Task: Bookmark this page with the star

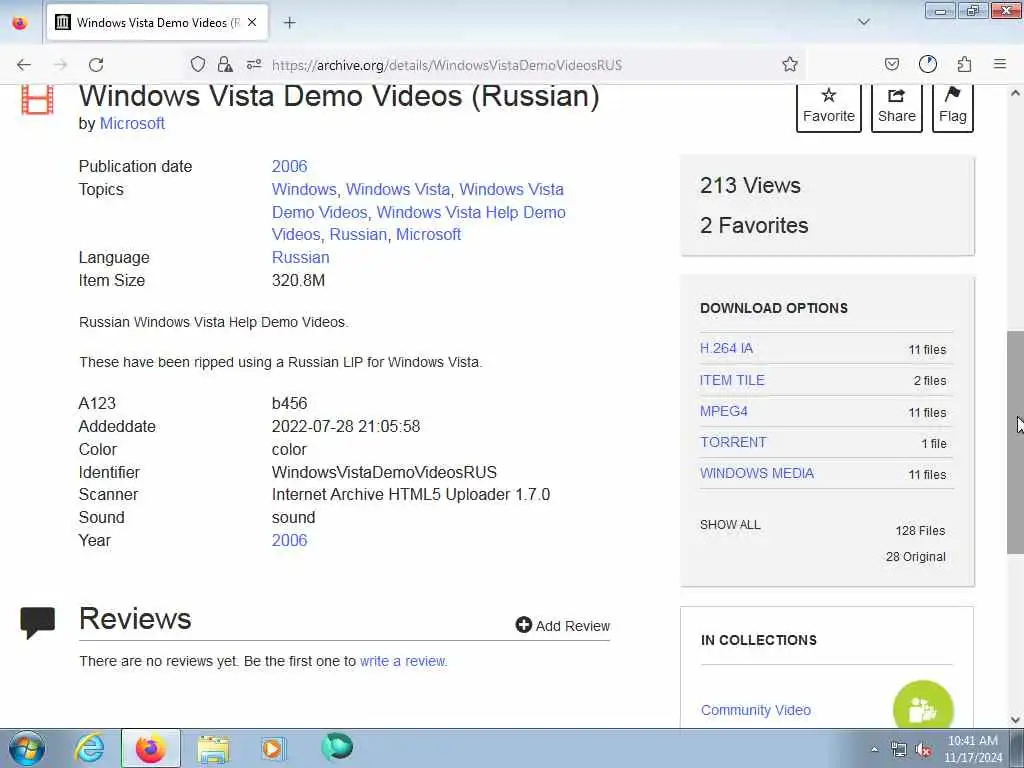Action: (x=790, y=64)
